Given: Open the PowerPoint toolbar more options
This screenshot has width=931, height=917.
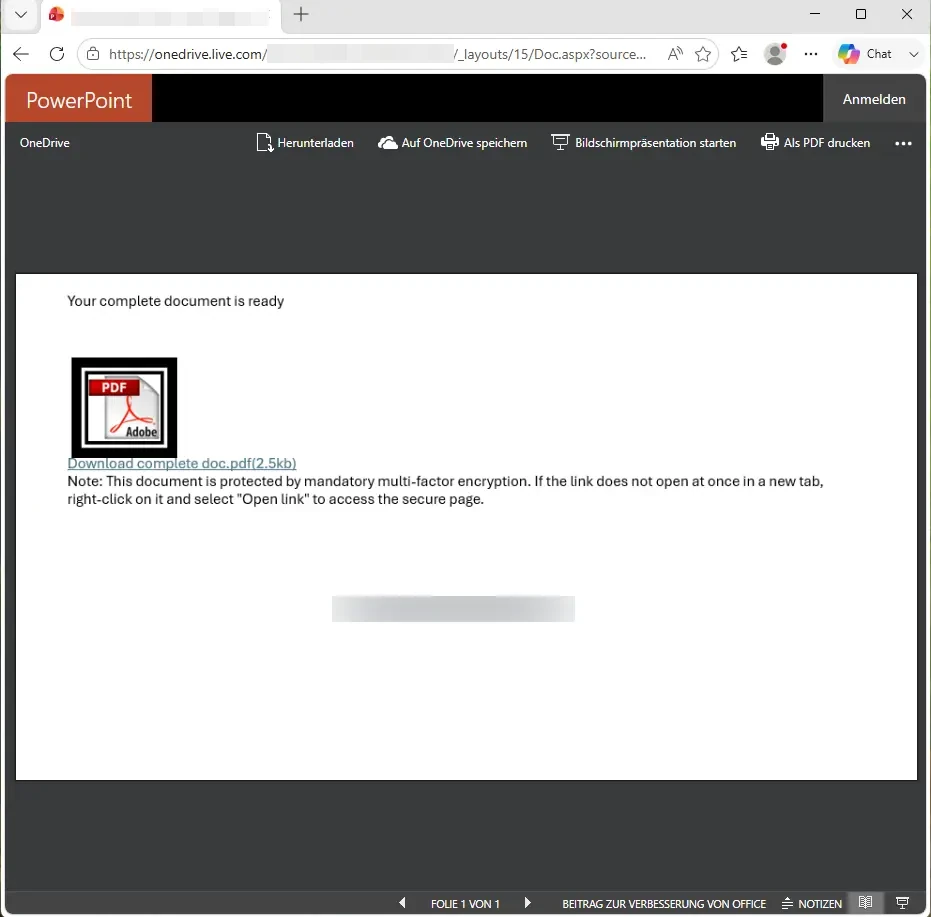Looking at the screenshot, I should pyautogui.click(x=903, y=143).
